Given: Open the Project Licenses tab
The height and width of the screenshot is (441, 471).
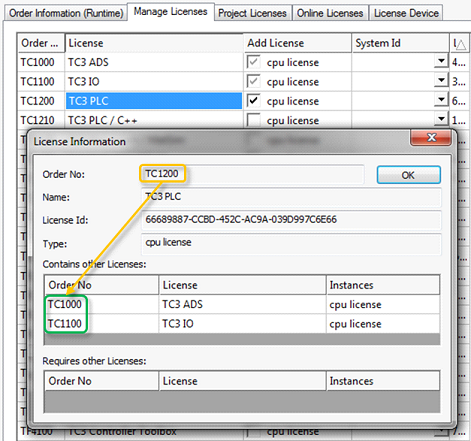Looking at the screenshot, I should pos(252,13).
